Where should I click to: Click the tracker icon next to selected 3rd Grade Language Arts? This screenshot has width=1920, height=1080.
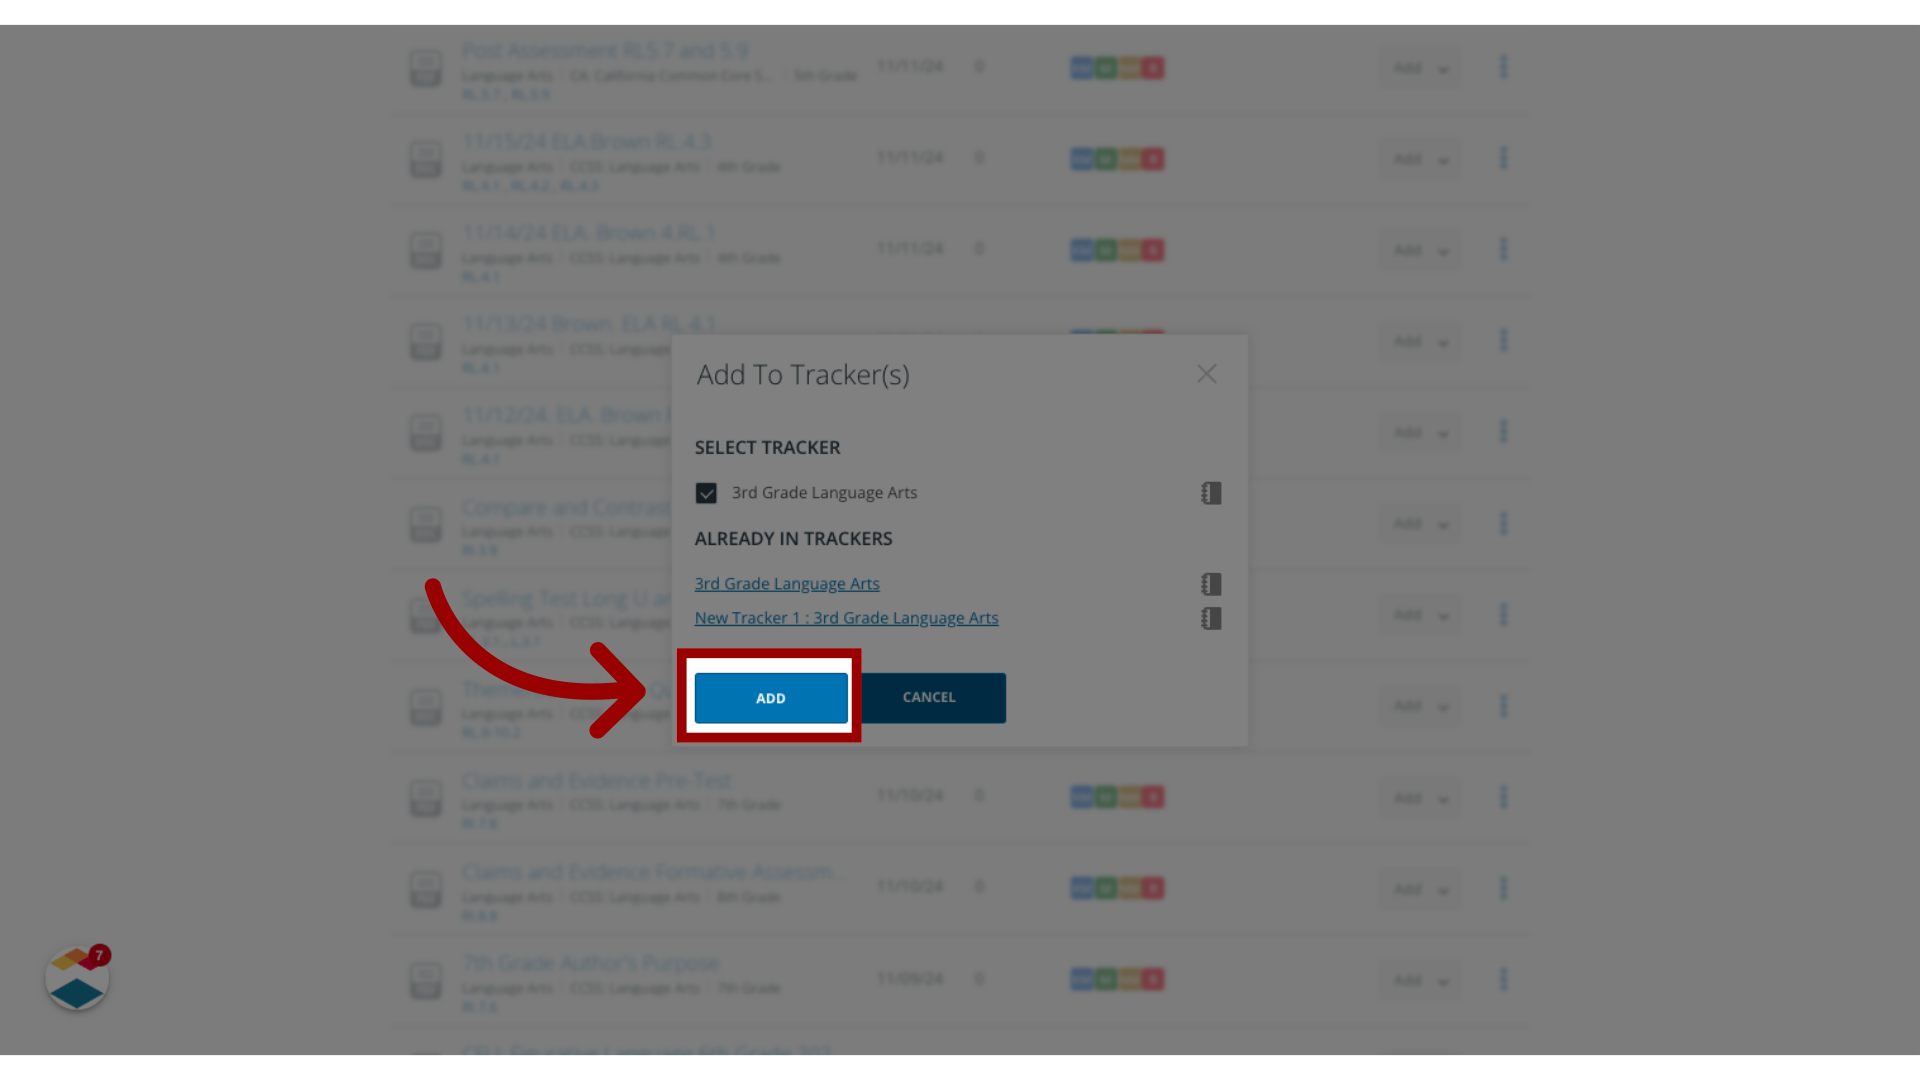point(1212,493)
